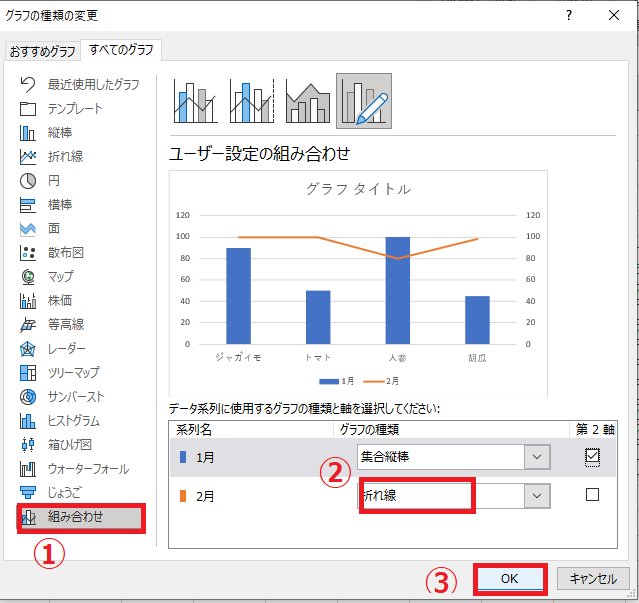639x603 pixels.
Task: Select the マップ map chart category
Action: coord(47,277)
